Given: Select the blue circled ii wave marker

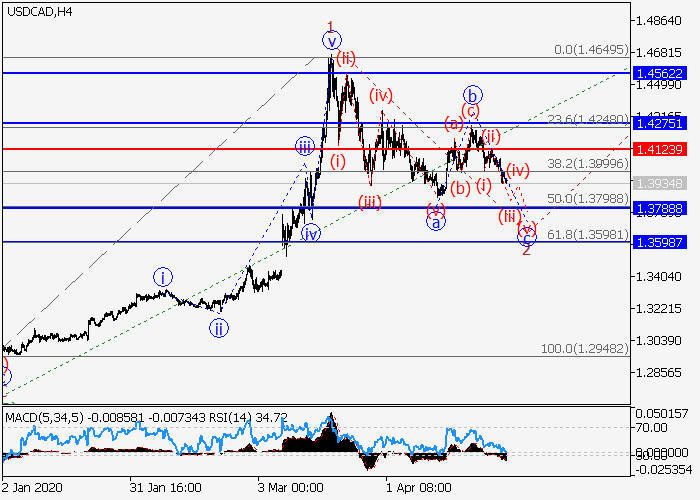Looking at the screenshot, I should point(218,326).
